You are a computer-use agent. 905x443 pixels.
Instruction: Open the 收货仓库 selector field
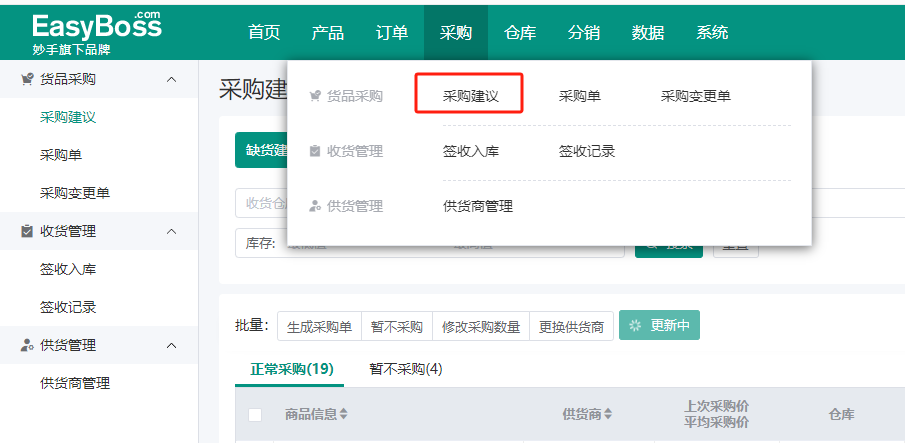point(261,203)
